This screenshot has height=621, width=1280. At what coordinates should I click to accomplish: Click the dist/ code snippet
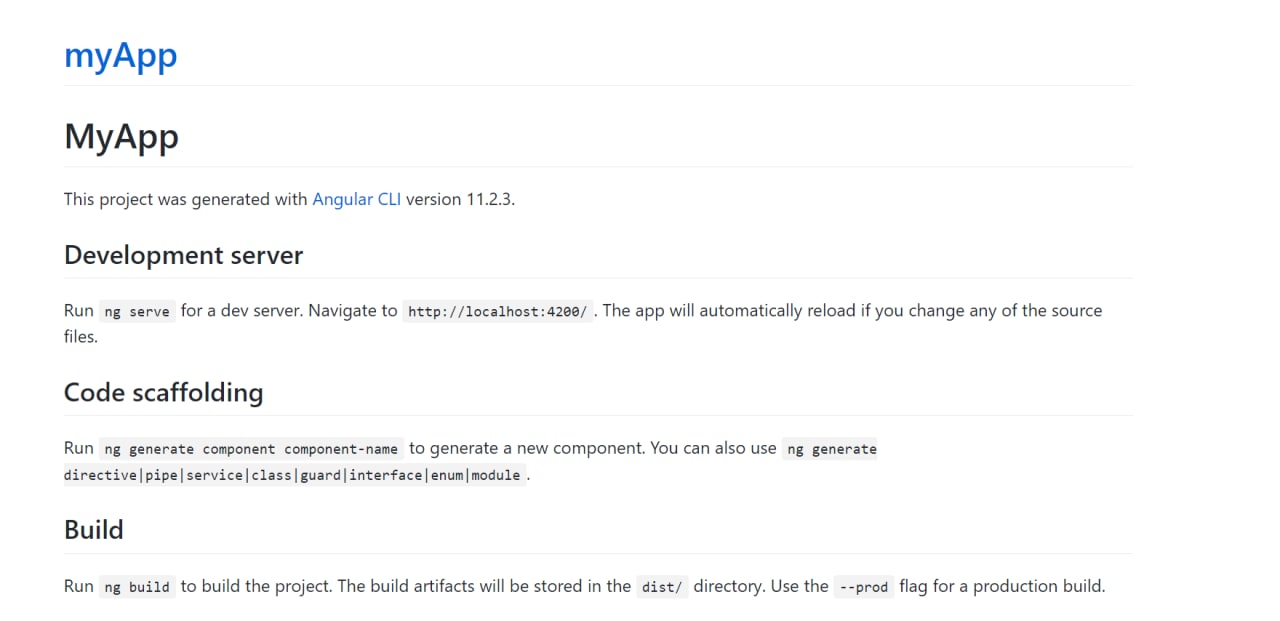tap(662, 587)
